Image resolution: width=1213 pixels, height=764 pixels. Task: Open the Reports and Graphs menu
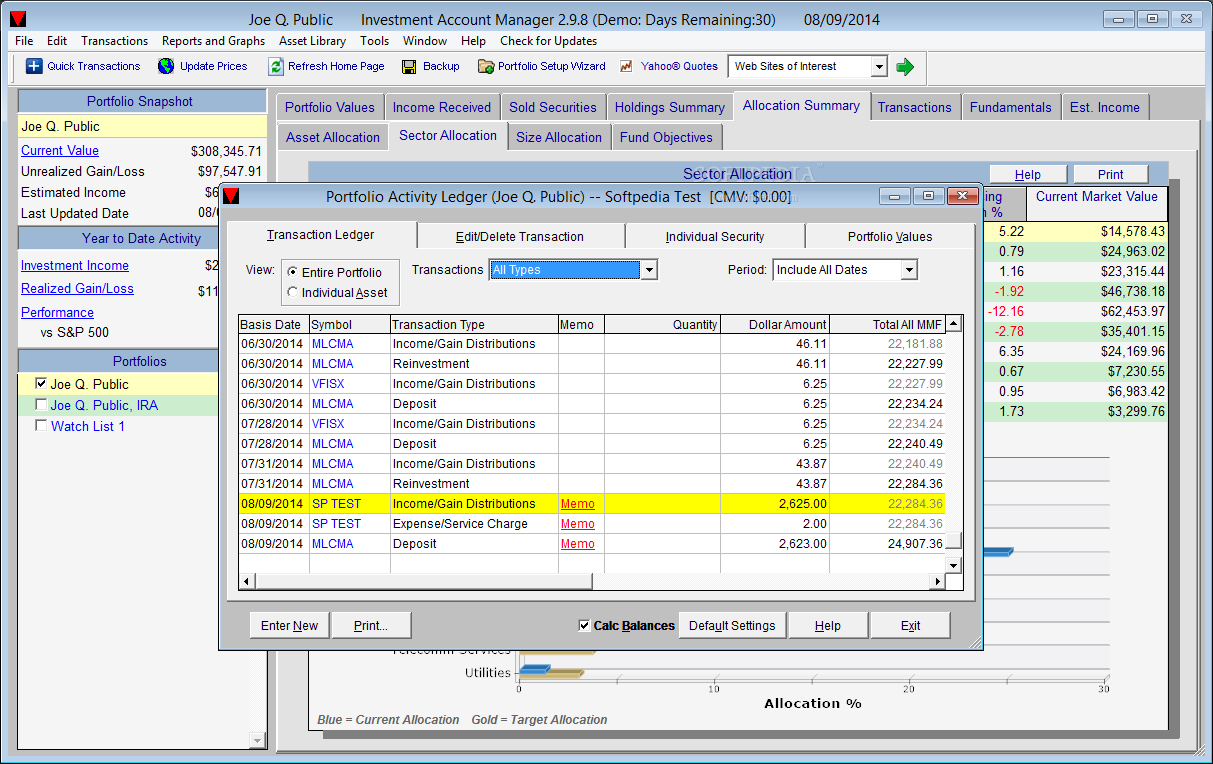(214, 41)
